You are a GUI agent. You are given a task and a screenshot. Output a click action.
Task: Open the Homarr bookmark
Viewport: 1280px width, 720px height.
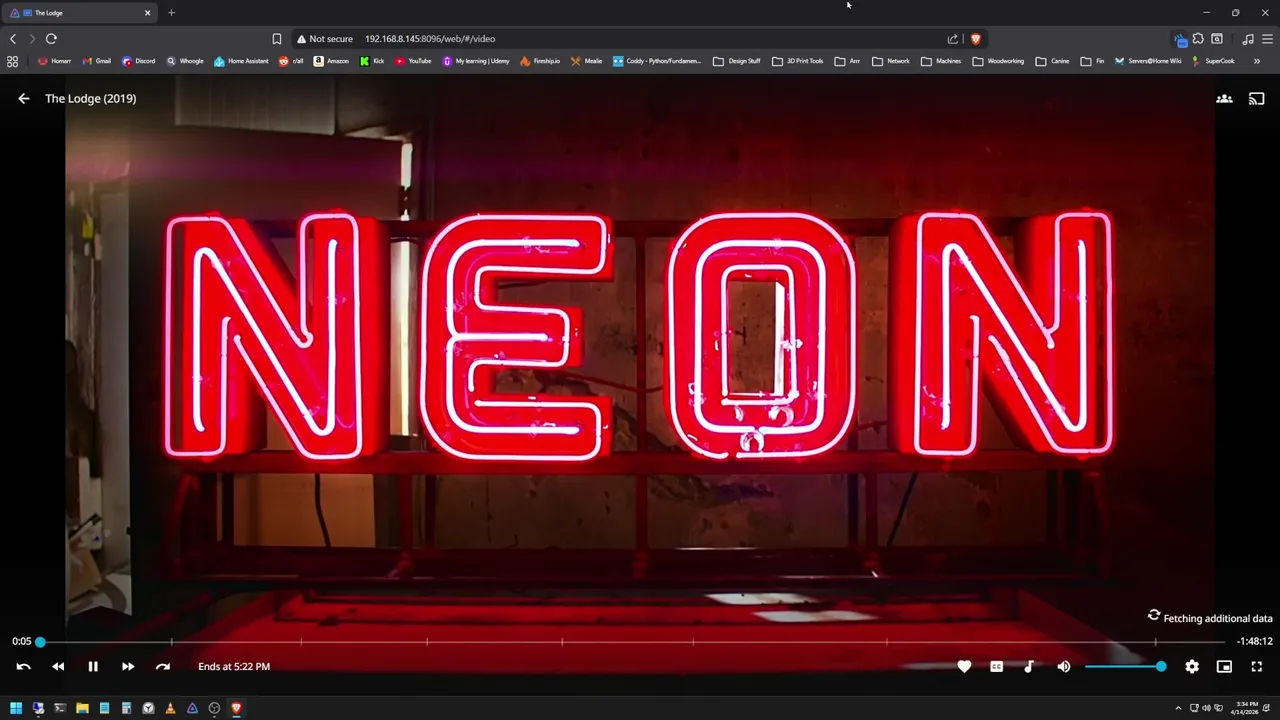(x=54, y=61)
